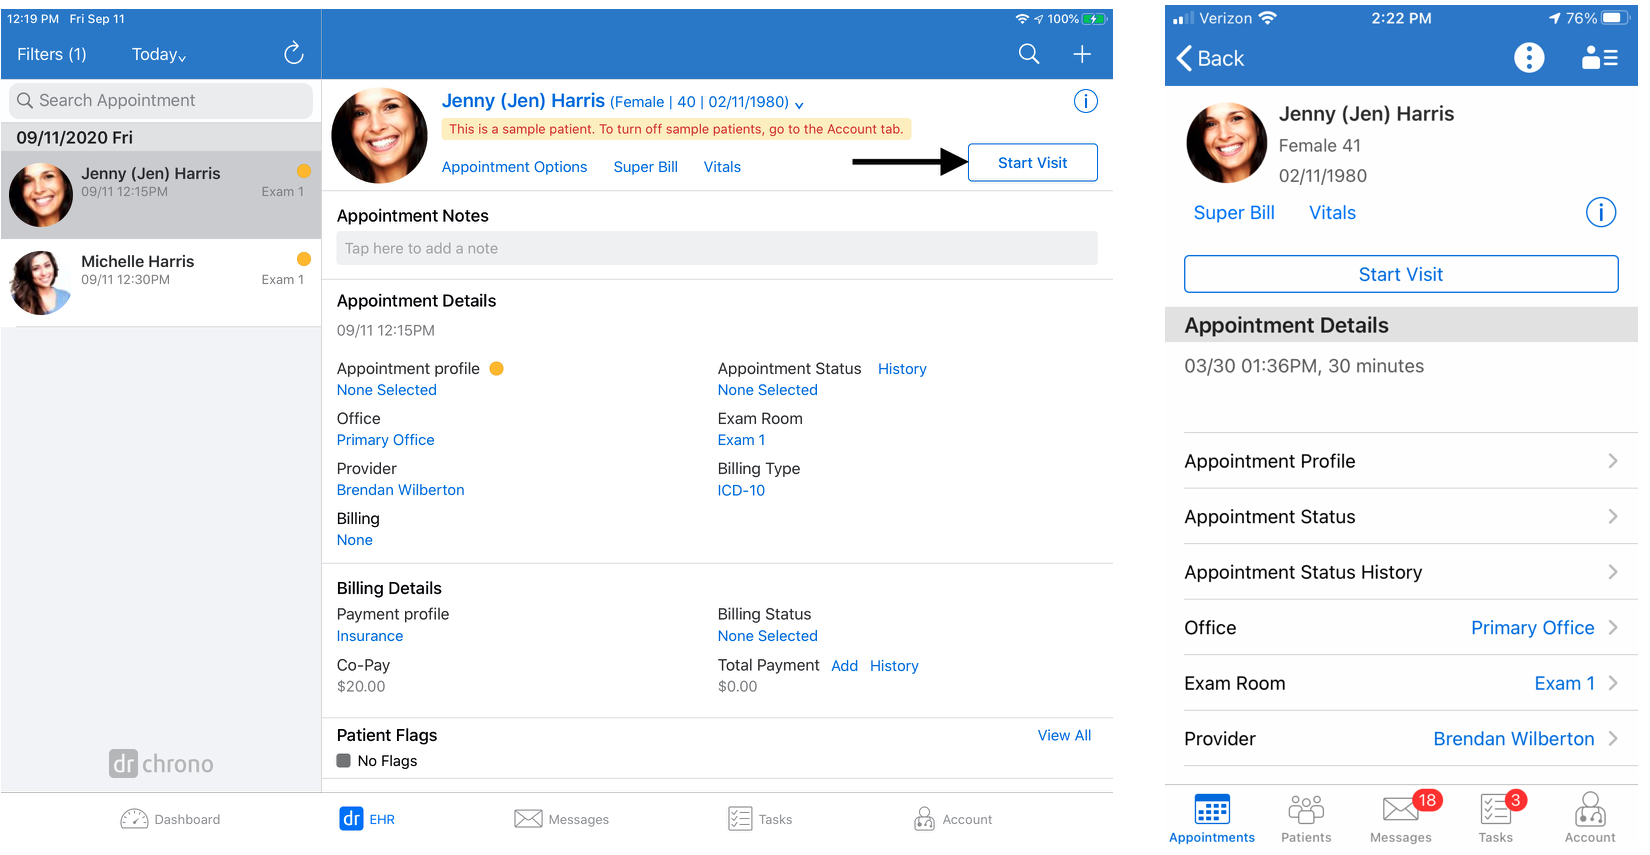Click Michelle Harris row yellow status dot
Viewport: 1650px width, 855px height.
click(x=304, y=259)
